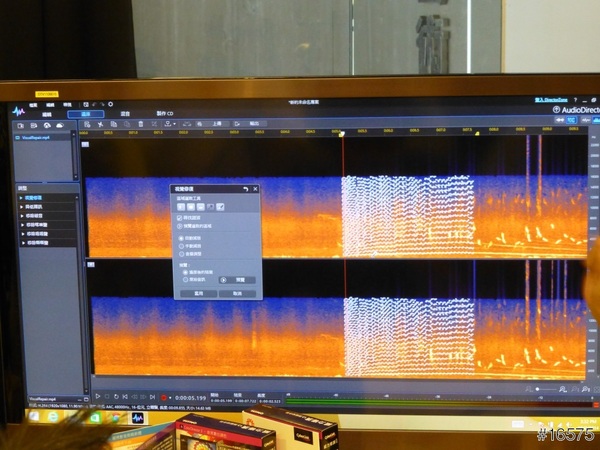
Task: Click the Save project icon beside menus
Action: click(86, 104)
